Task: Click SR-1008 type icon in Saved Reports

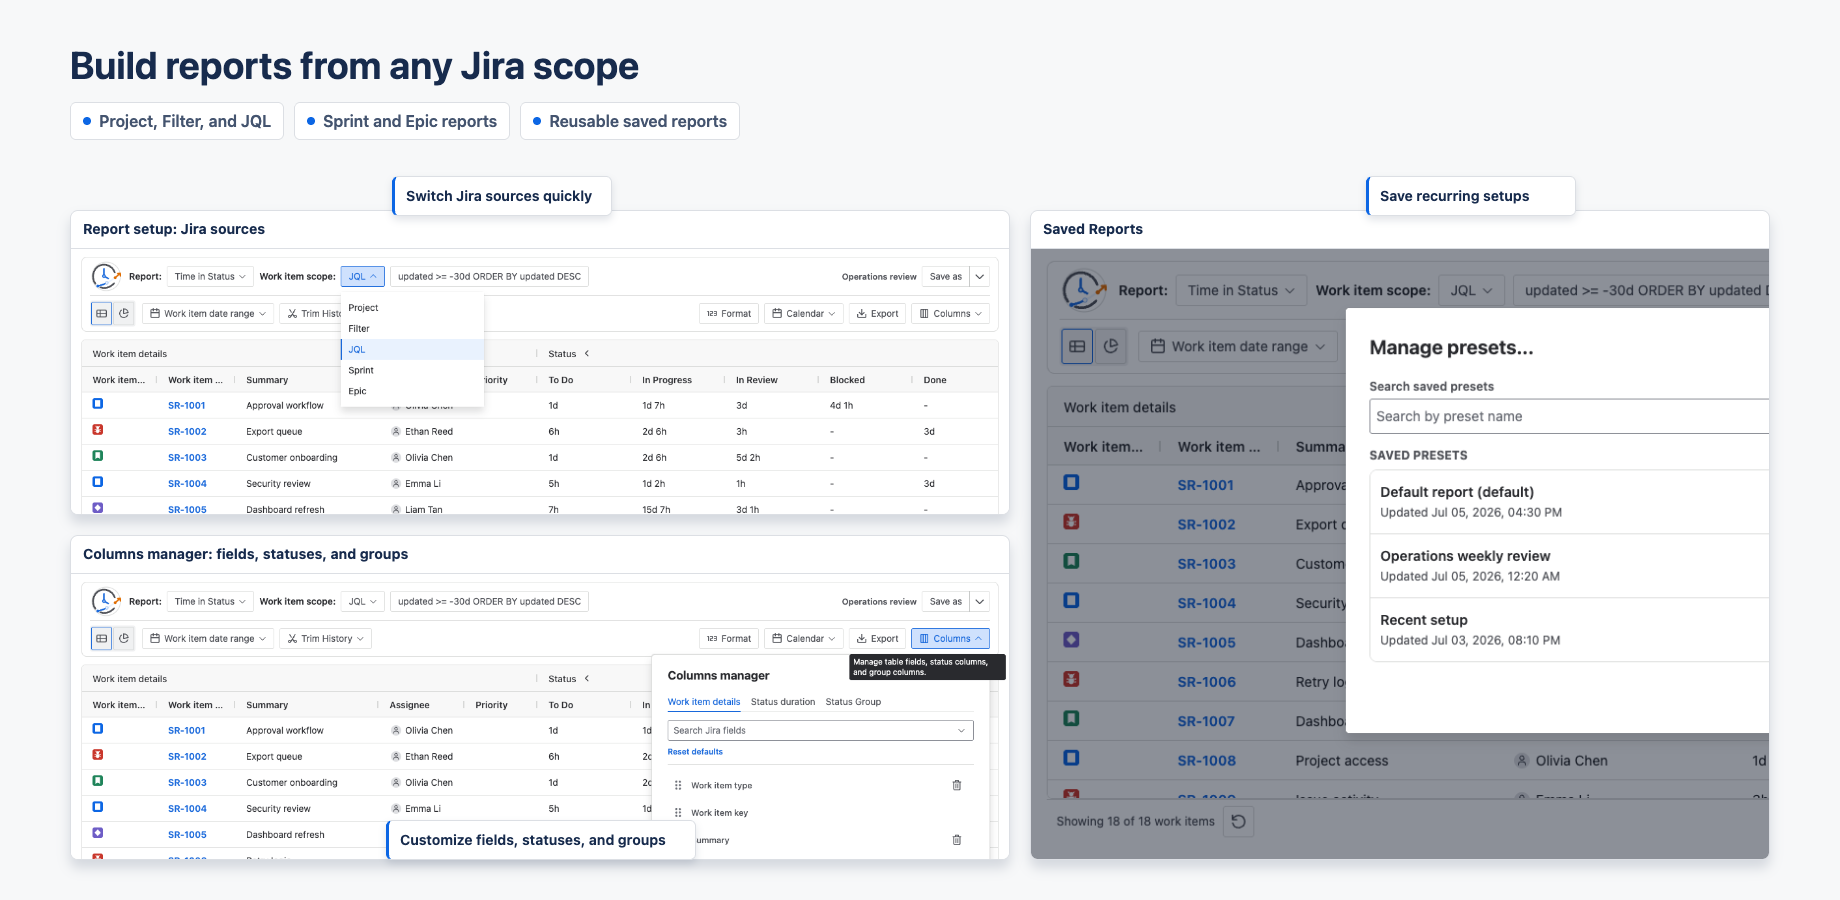Action: tap(1071, 758)
